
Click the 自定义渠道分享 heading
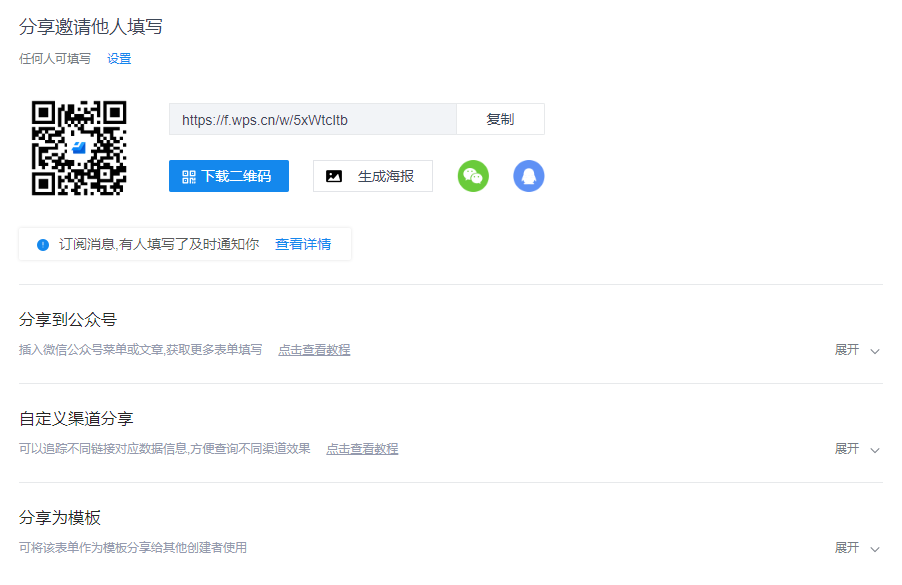76,418
